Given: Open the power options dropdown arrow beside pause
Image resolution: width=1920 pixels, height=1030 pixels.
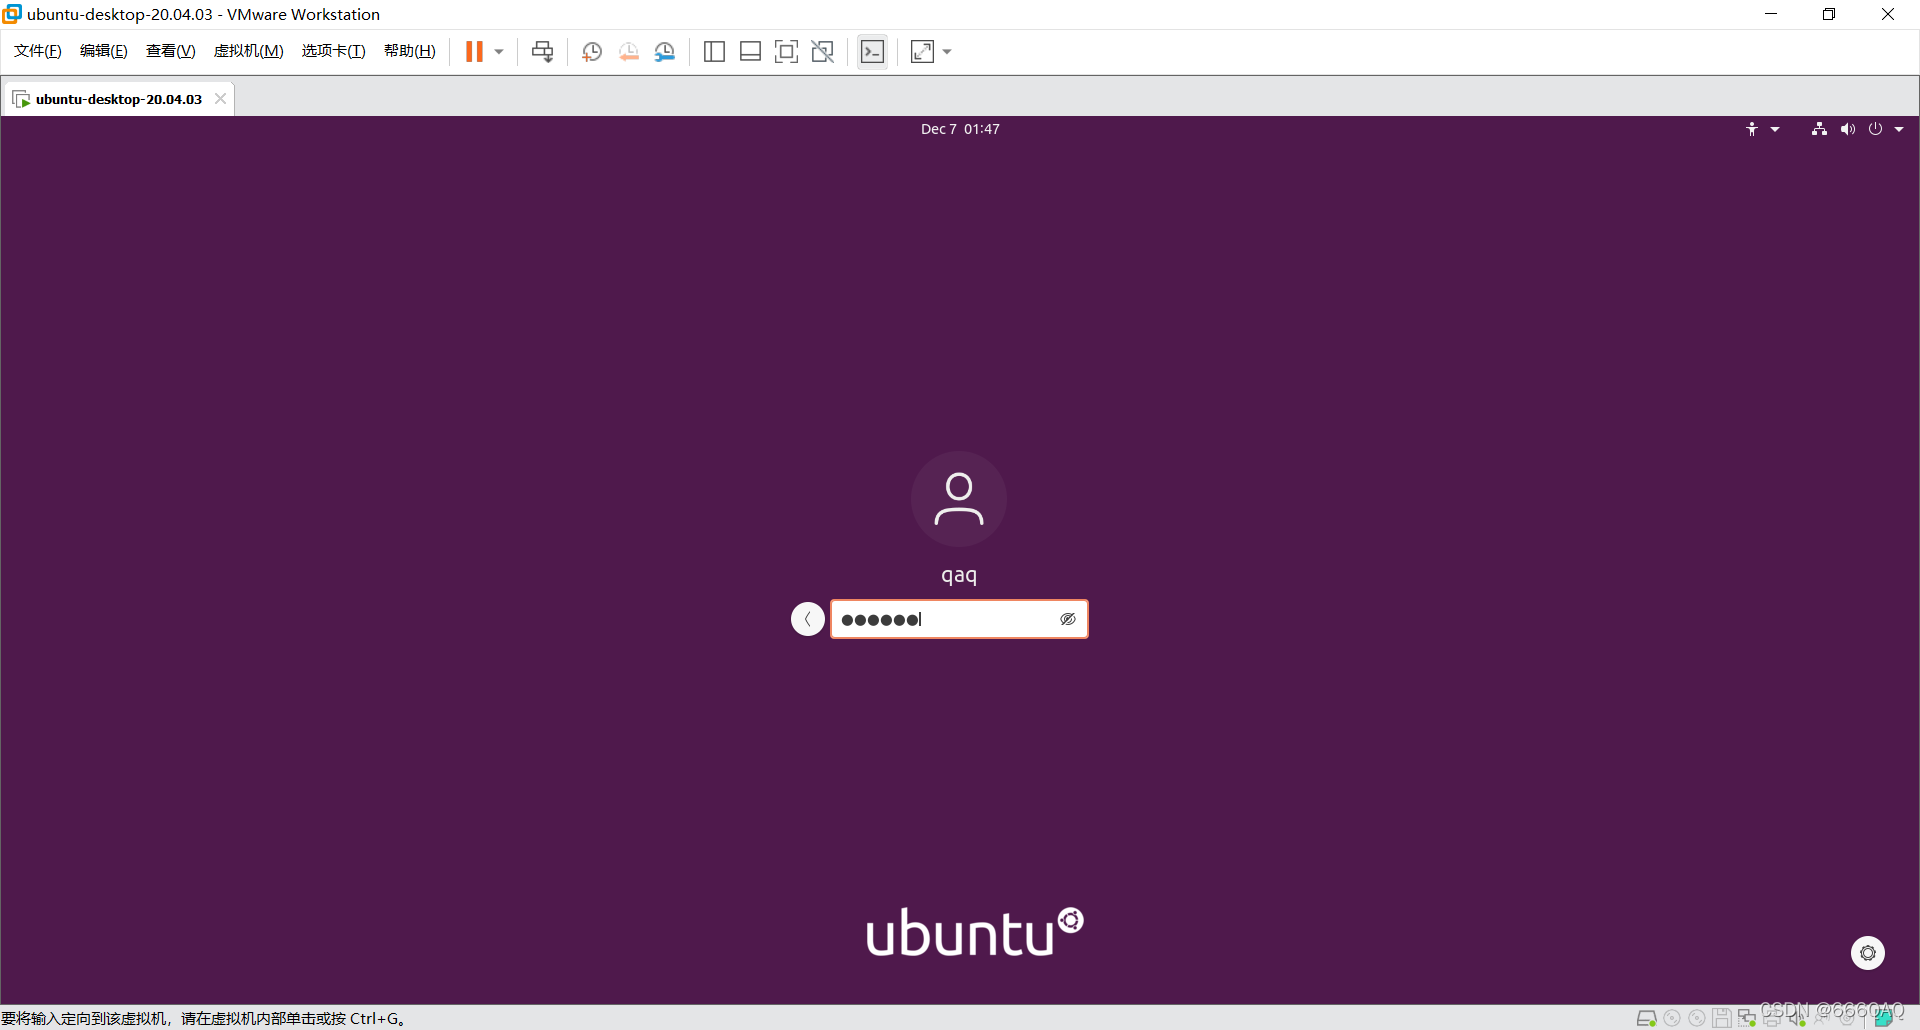Looking at the screenshot, I should click(499, 52).
